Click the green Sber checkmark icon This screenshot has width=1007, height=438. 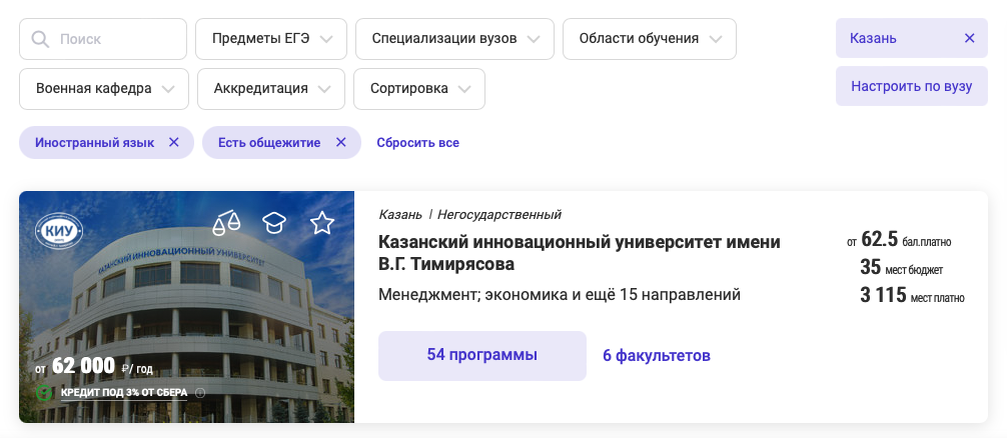coord(44,392)
